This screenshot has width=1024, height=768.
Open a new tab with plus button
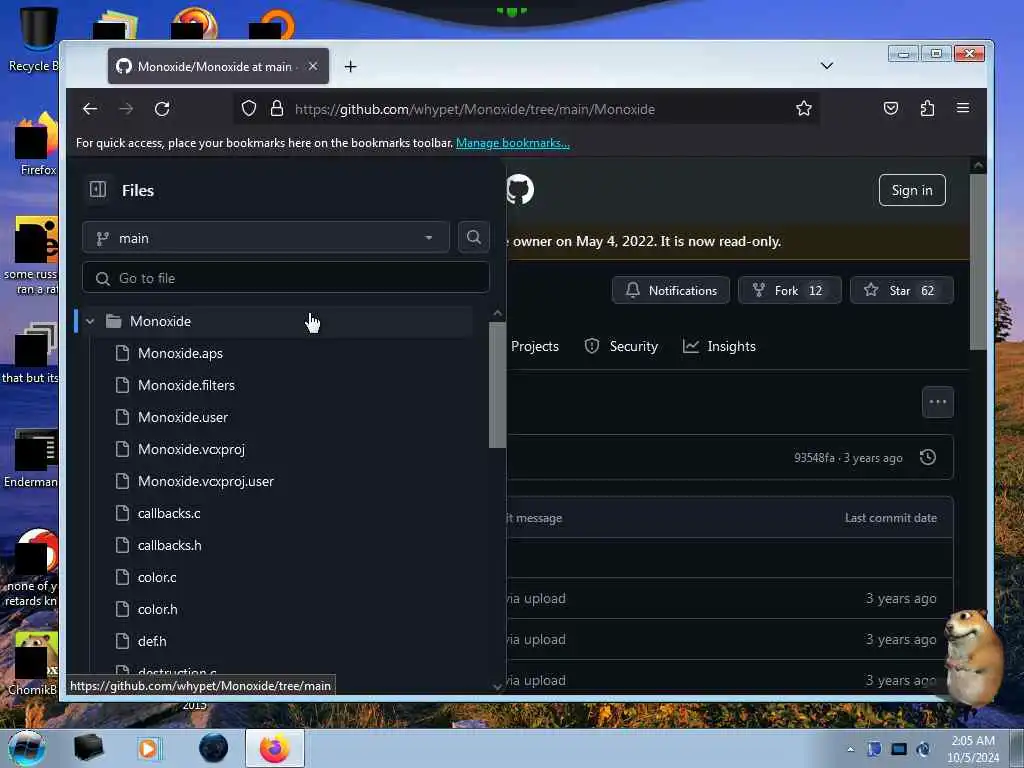click(x=351, y=67)
